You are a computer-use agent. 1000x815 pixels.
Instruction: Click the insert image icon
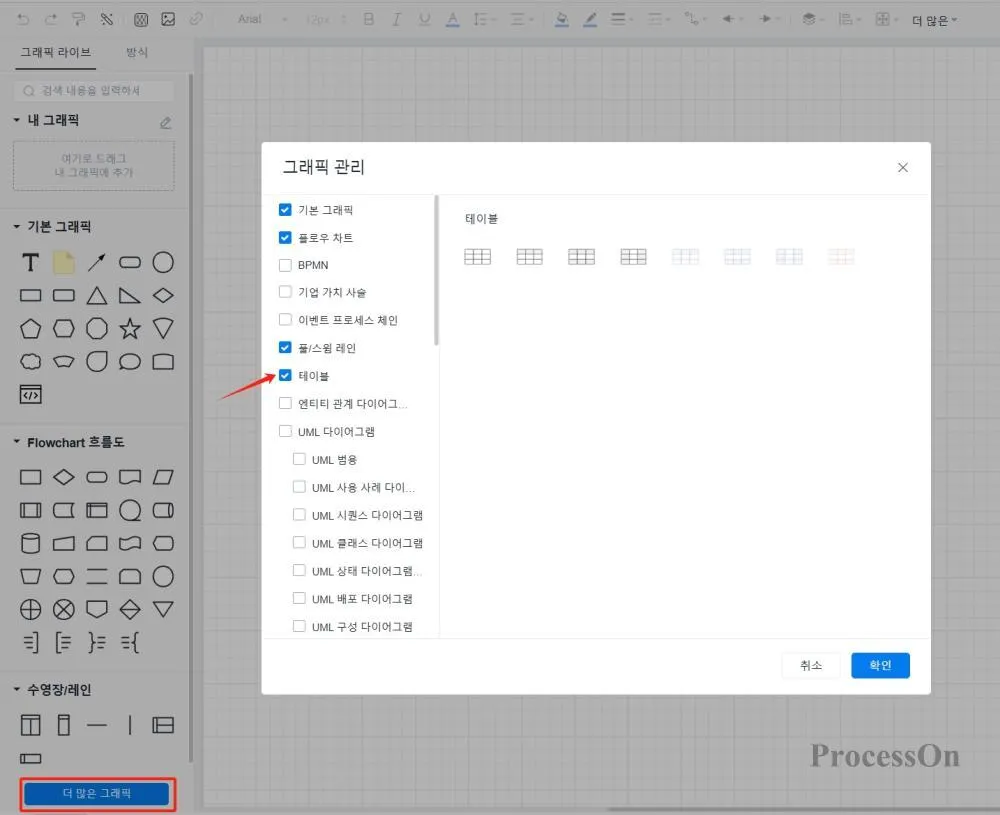click(168, 19)
